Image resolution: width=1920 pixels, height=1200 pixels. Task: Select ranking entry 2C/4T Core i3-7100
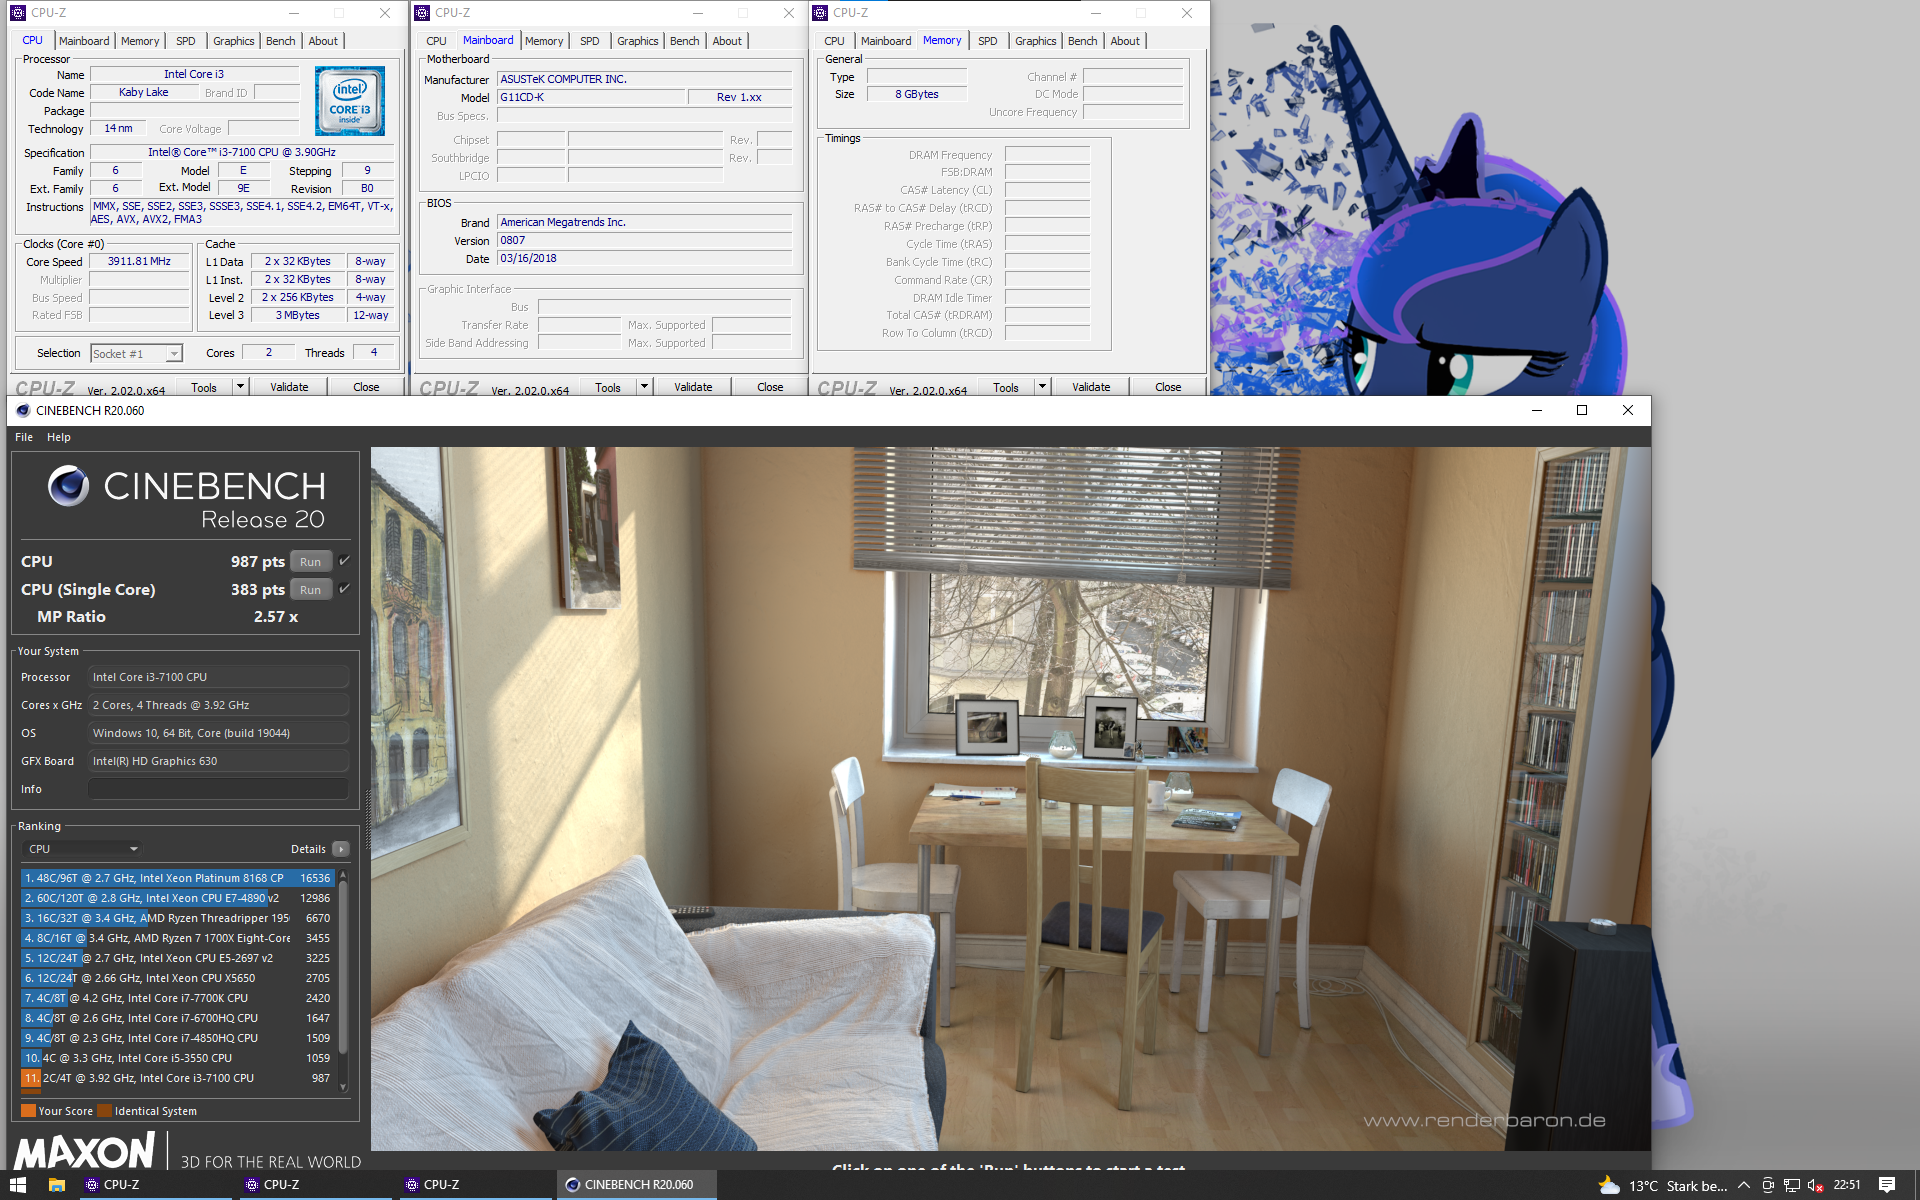pyautogui.click(x=177, y=1078)
